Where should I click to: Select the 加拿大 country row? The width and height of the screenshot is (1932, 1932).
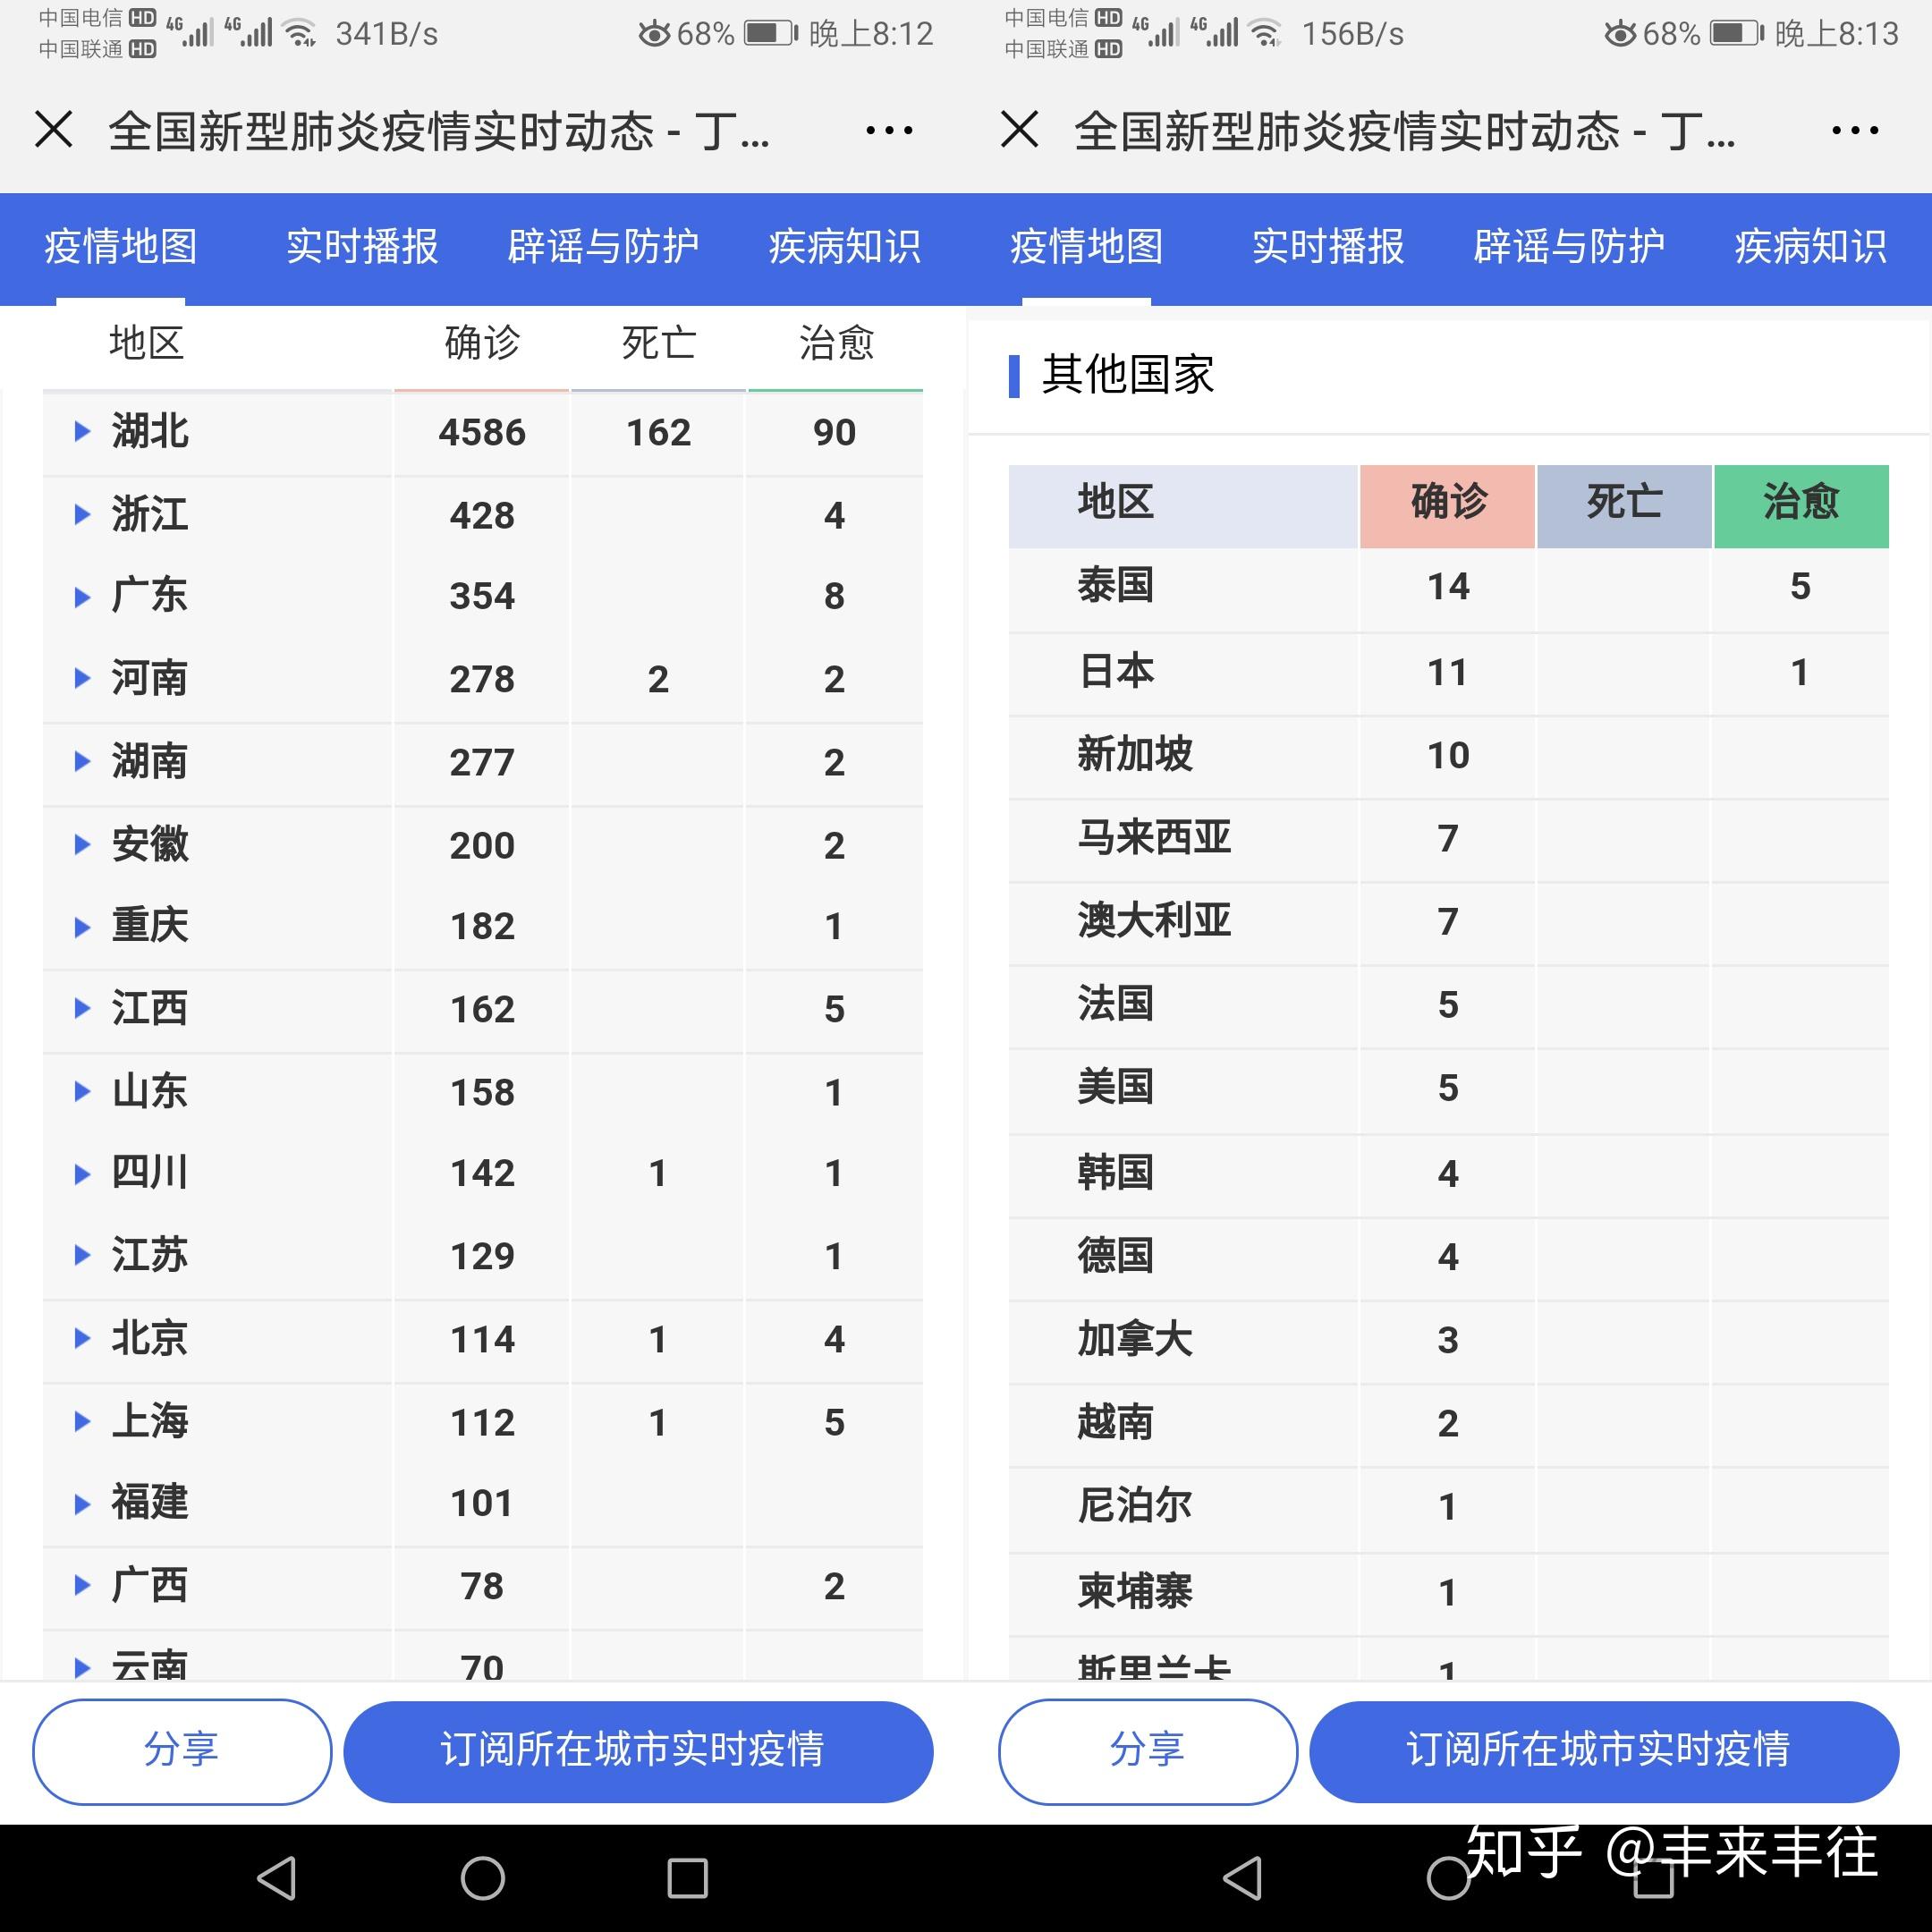tap(1448, 1341)
